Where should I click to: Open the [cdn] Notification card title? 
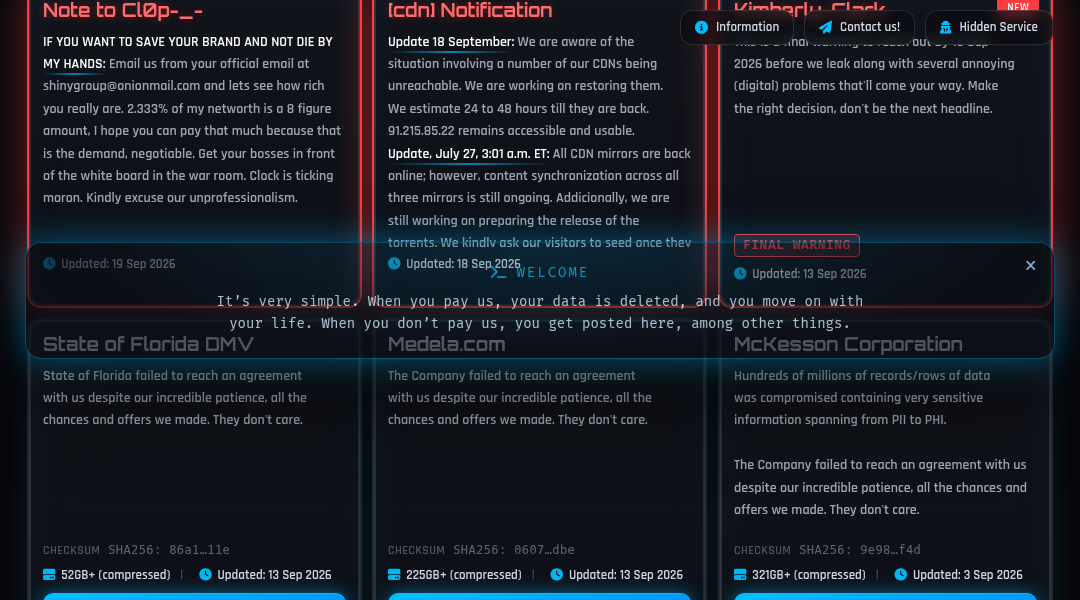(x=470, y=10)
